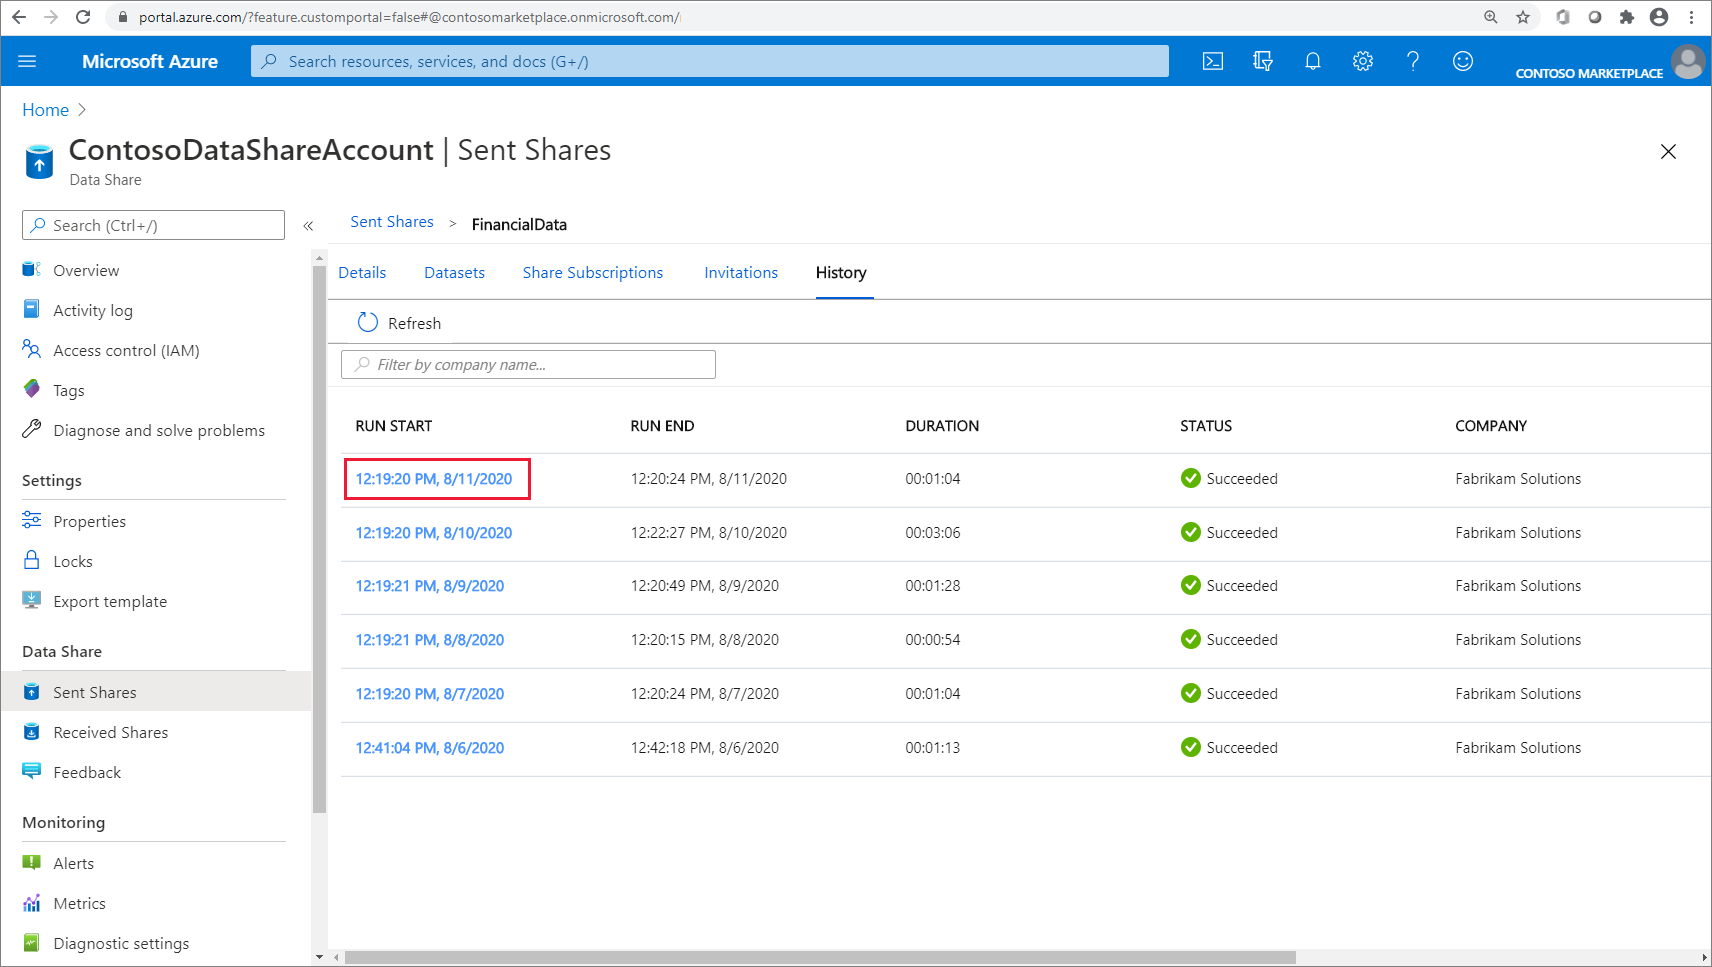Image resolution: width=1712 pixels, height=967 pixels.
Task: Click the Filter by company name box
Action: pos(527,364)
